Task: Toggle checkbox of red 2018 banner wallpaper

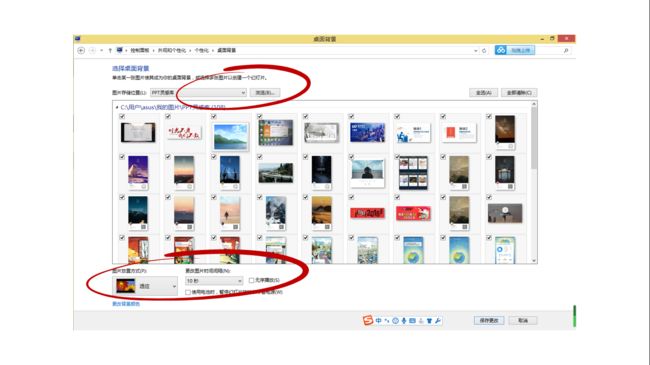Action: [352, 197]
